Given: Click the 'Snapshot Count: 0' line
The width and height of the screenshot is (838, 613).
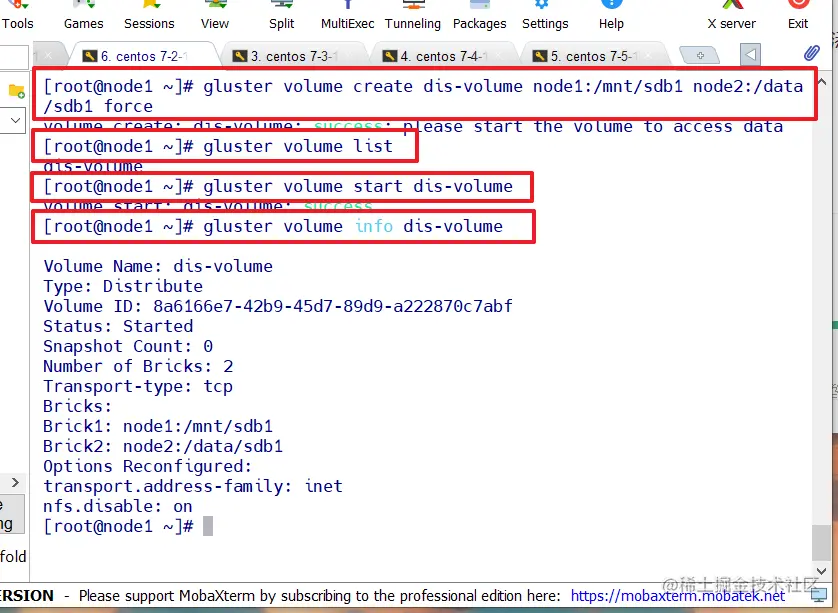Looking at the screenshot, I should 128,346.
